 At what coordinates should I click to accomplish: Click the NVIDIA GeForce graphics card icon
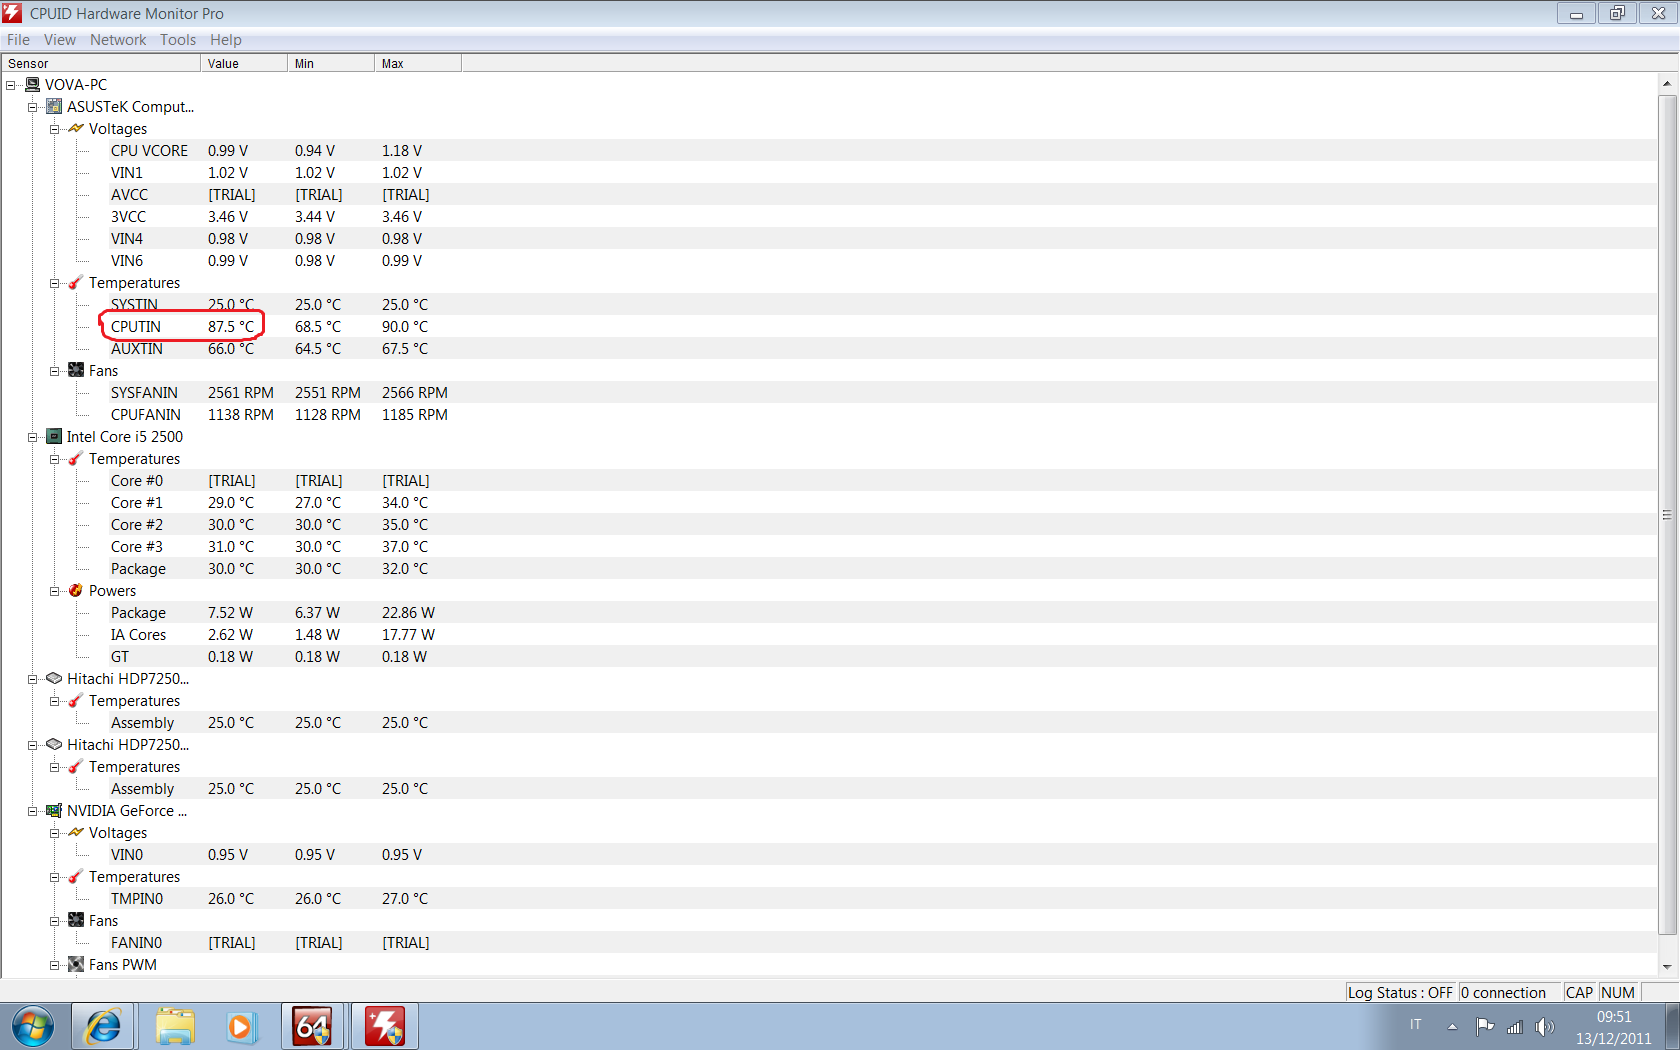point(54,811)
